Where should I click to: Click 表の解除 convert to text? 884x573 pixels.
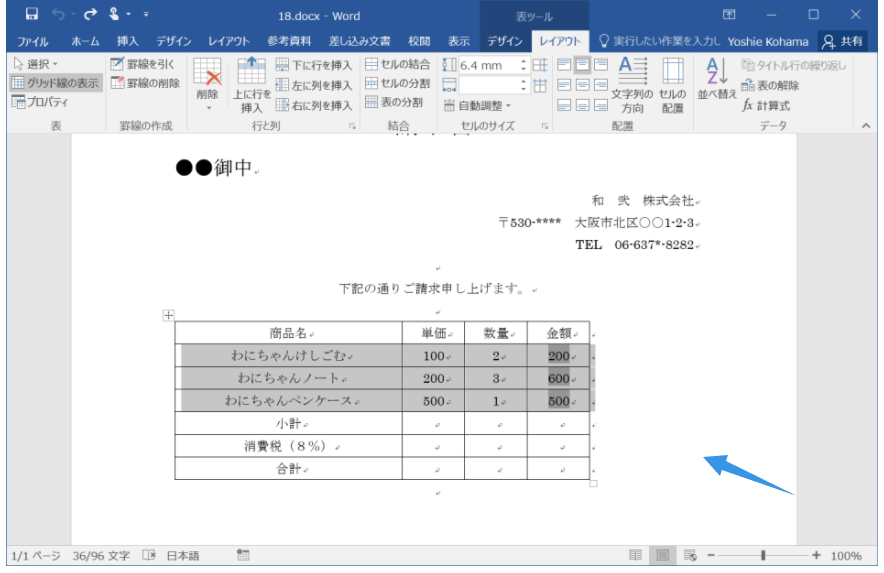770,85
